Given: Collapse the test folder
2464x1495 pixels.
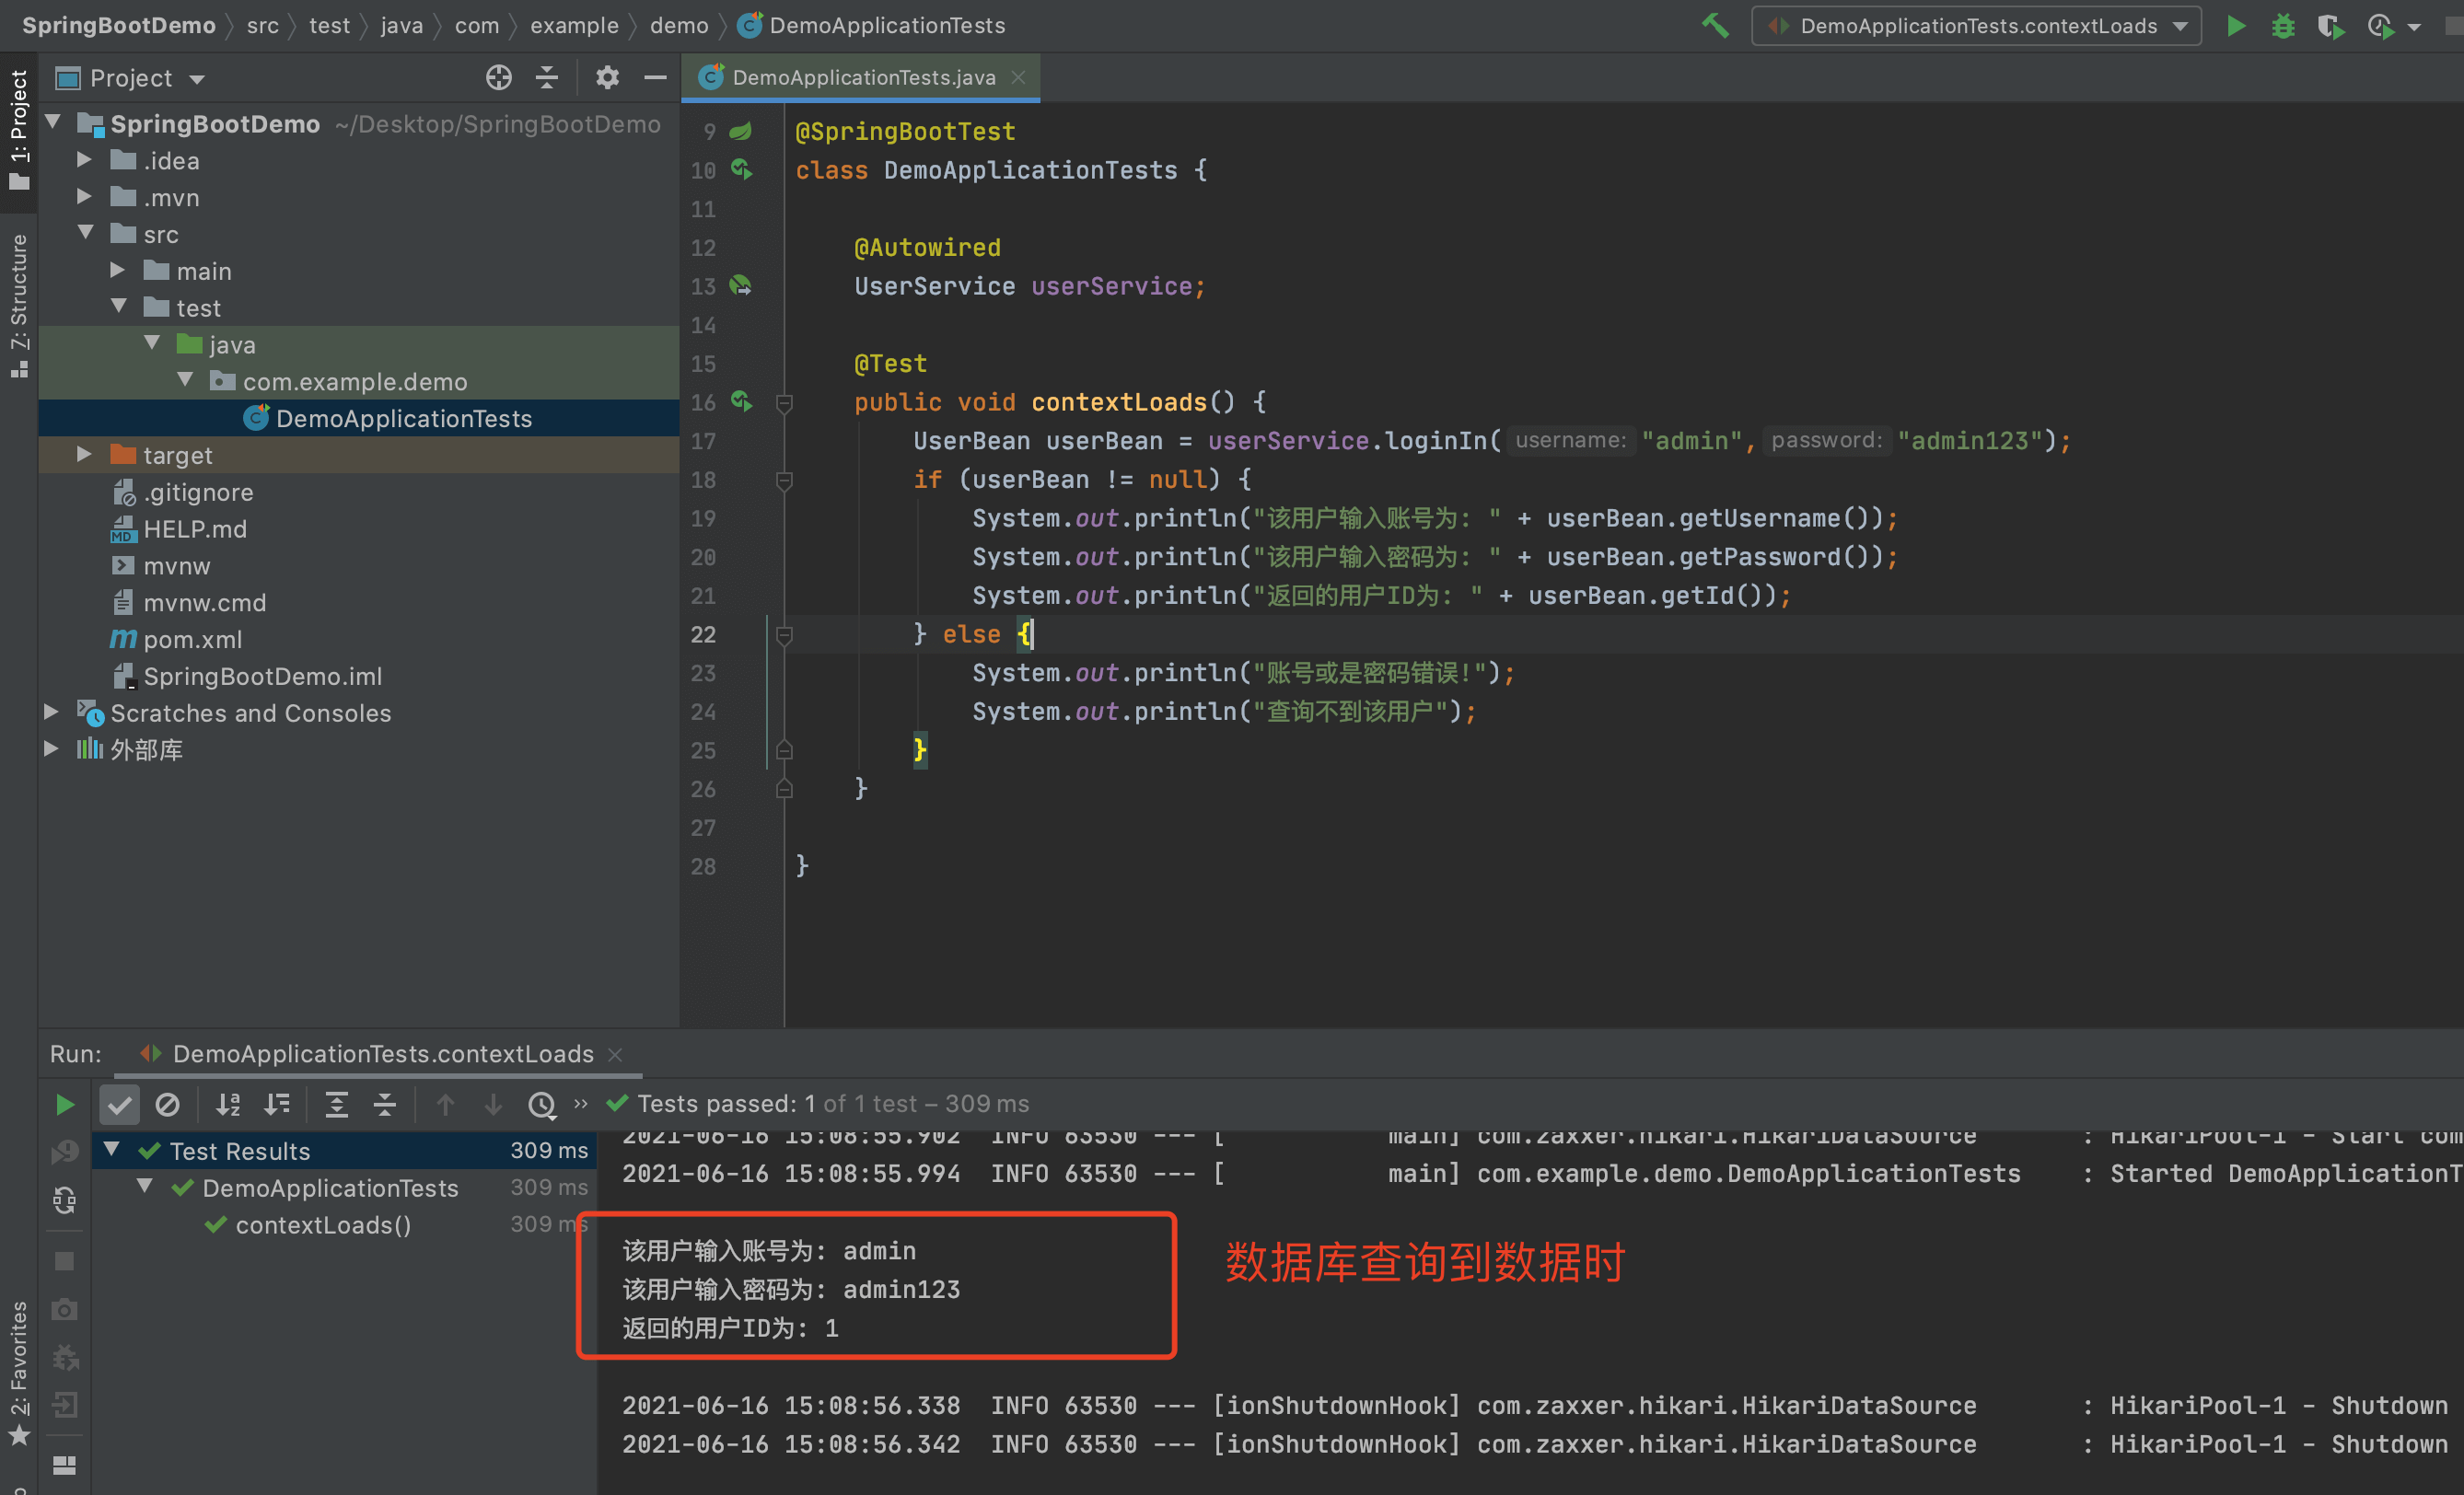Looking at the screenshot, I should pyautogui.click(x=120, y=307).
